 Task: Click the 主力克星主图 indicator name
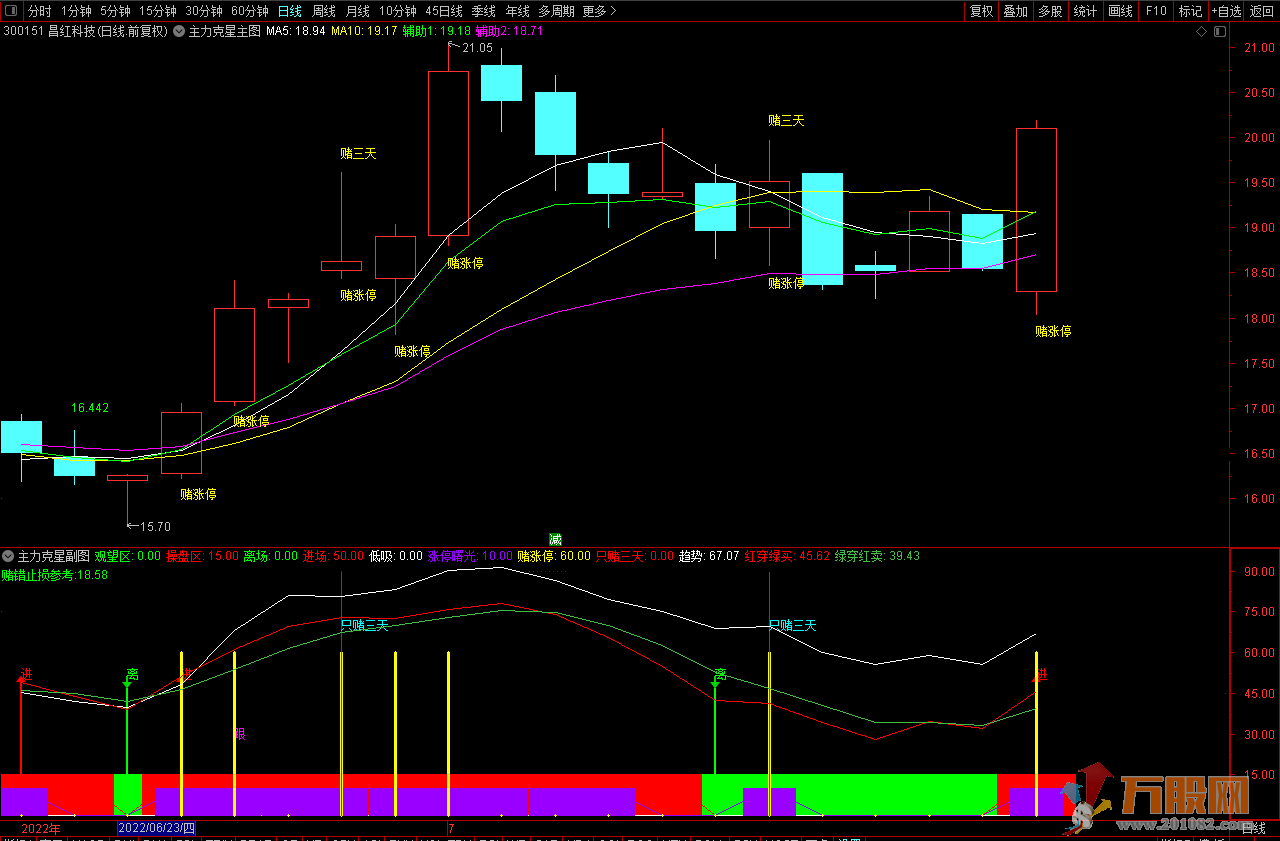(224, 31)
